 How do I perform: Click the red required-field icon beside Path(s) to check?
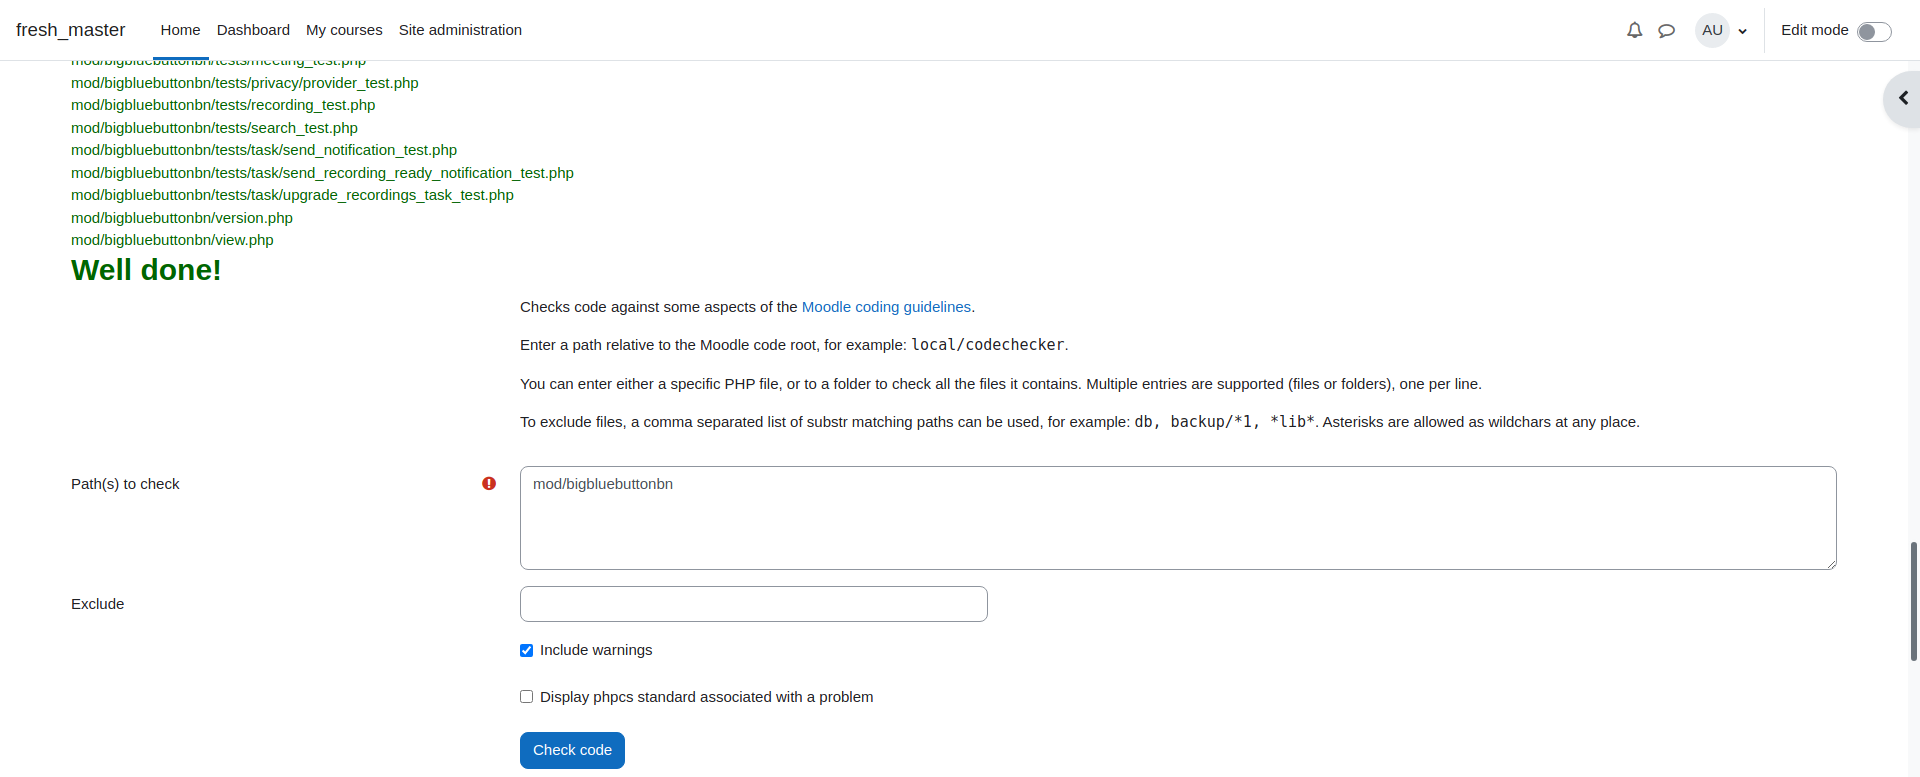[489, 484]
